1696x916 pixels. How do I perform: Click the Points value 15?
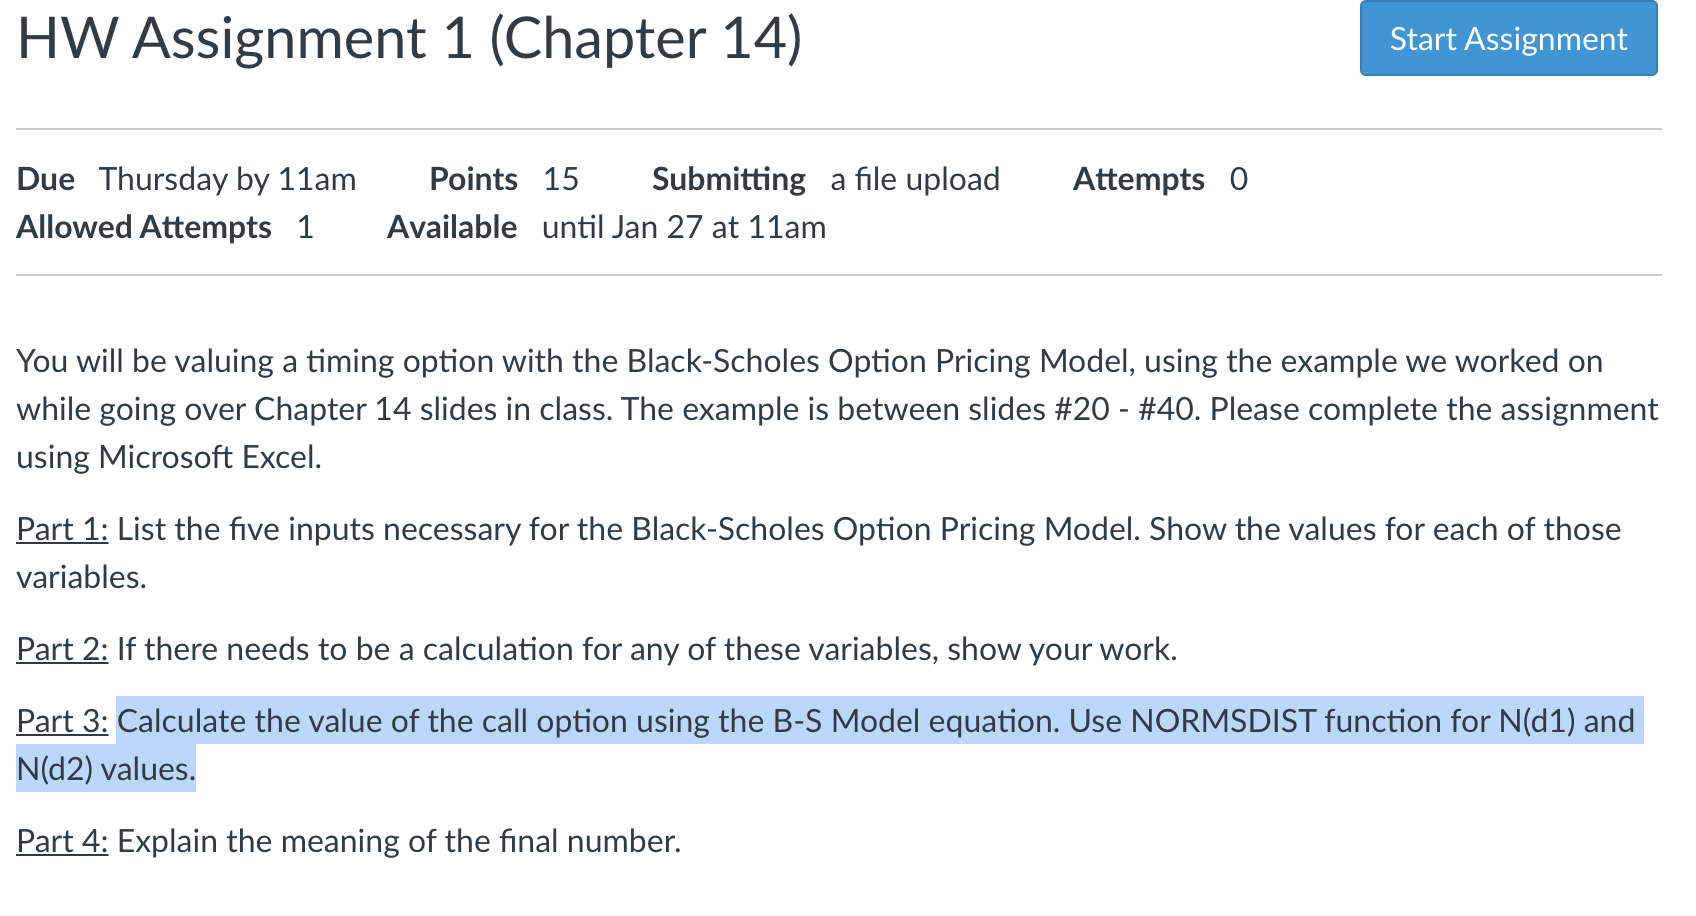pyautogui.click(x=562, y=179)
